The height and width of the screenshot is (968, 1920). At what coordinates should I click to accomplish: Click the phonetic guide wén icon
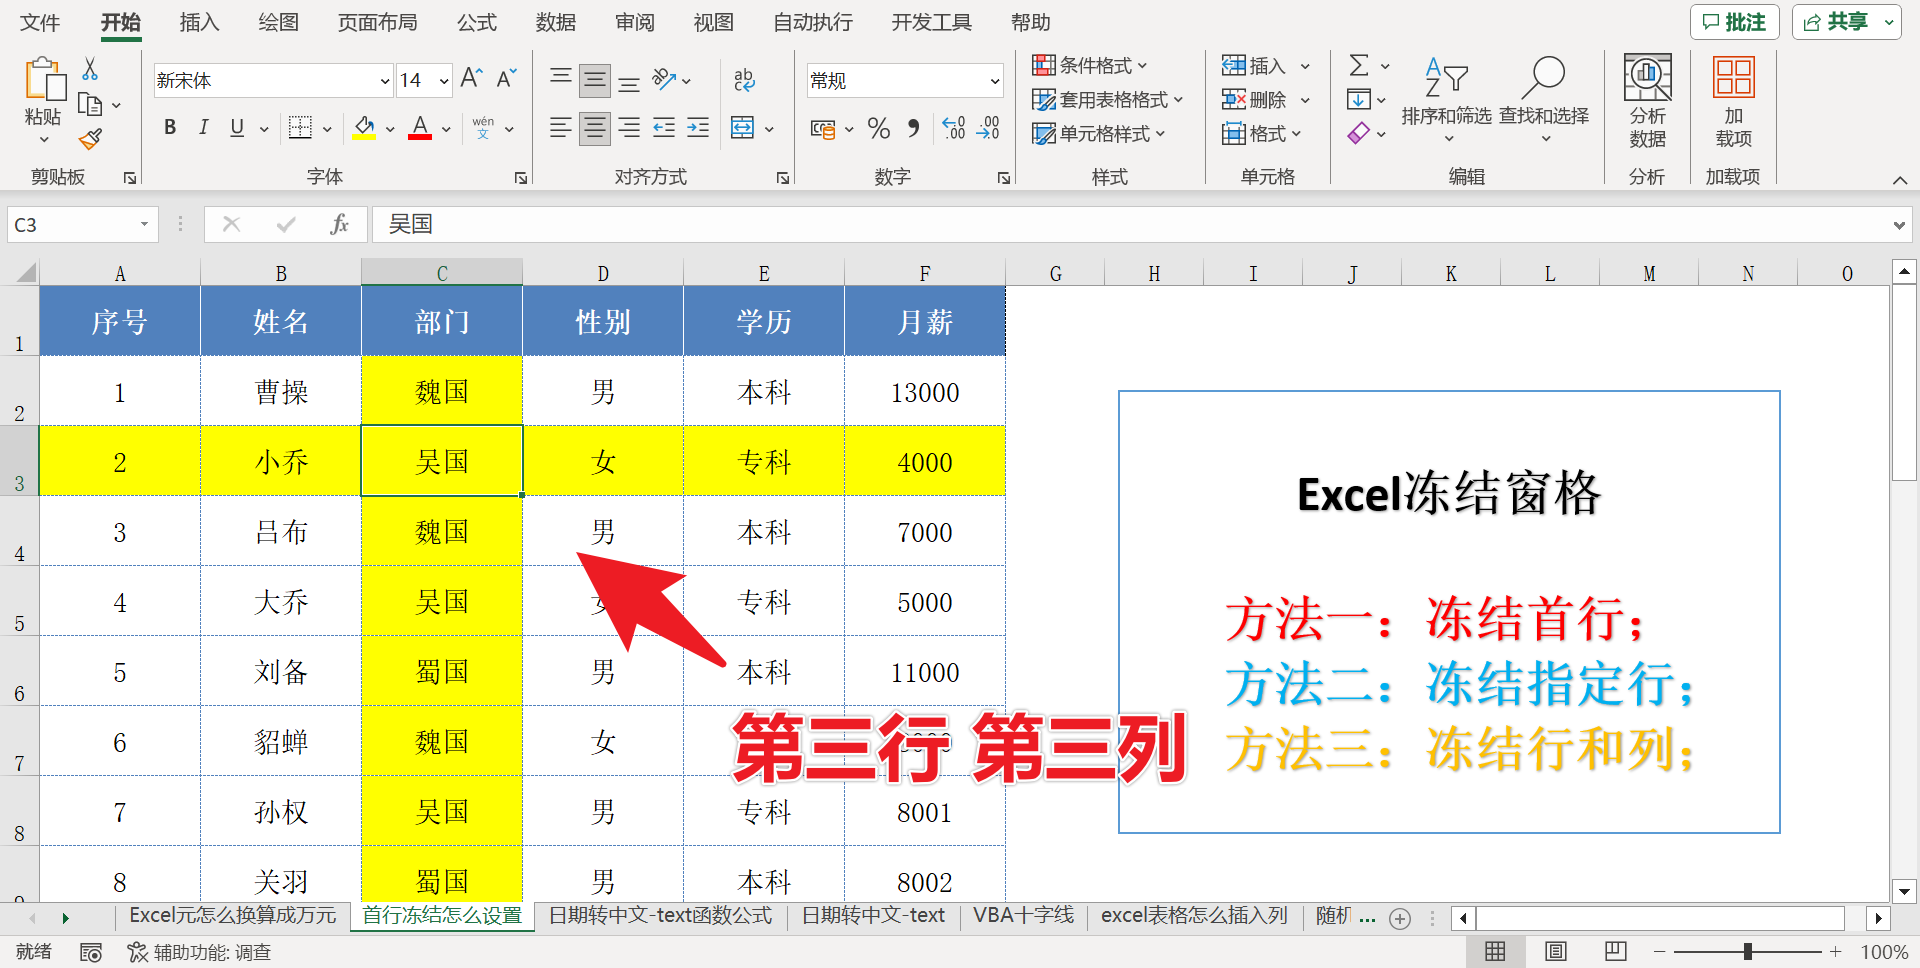pos(483,127)
